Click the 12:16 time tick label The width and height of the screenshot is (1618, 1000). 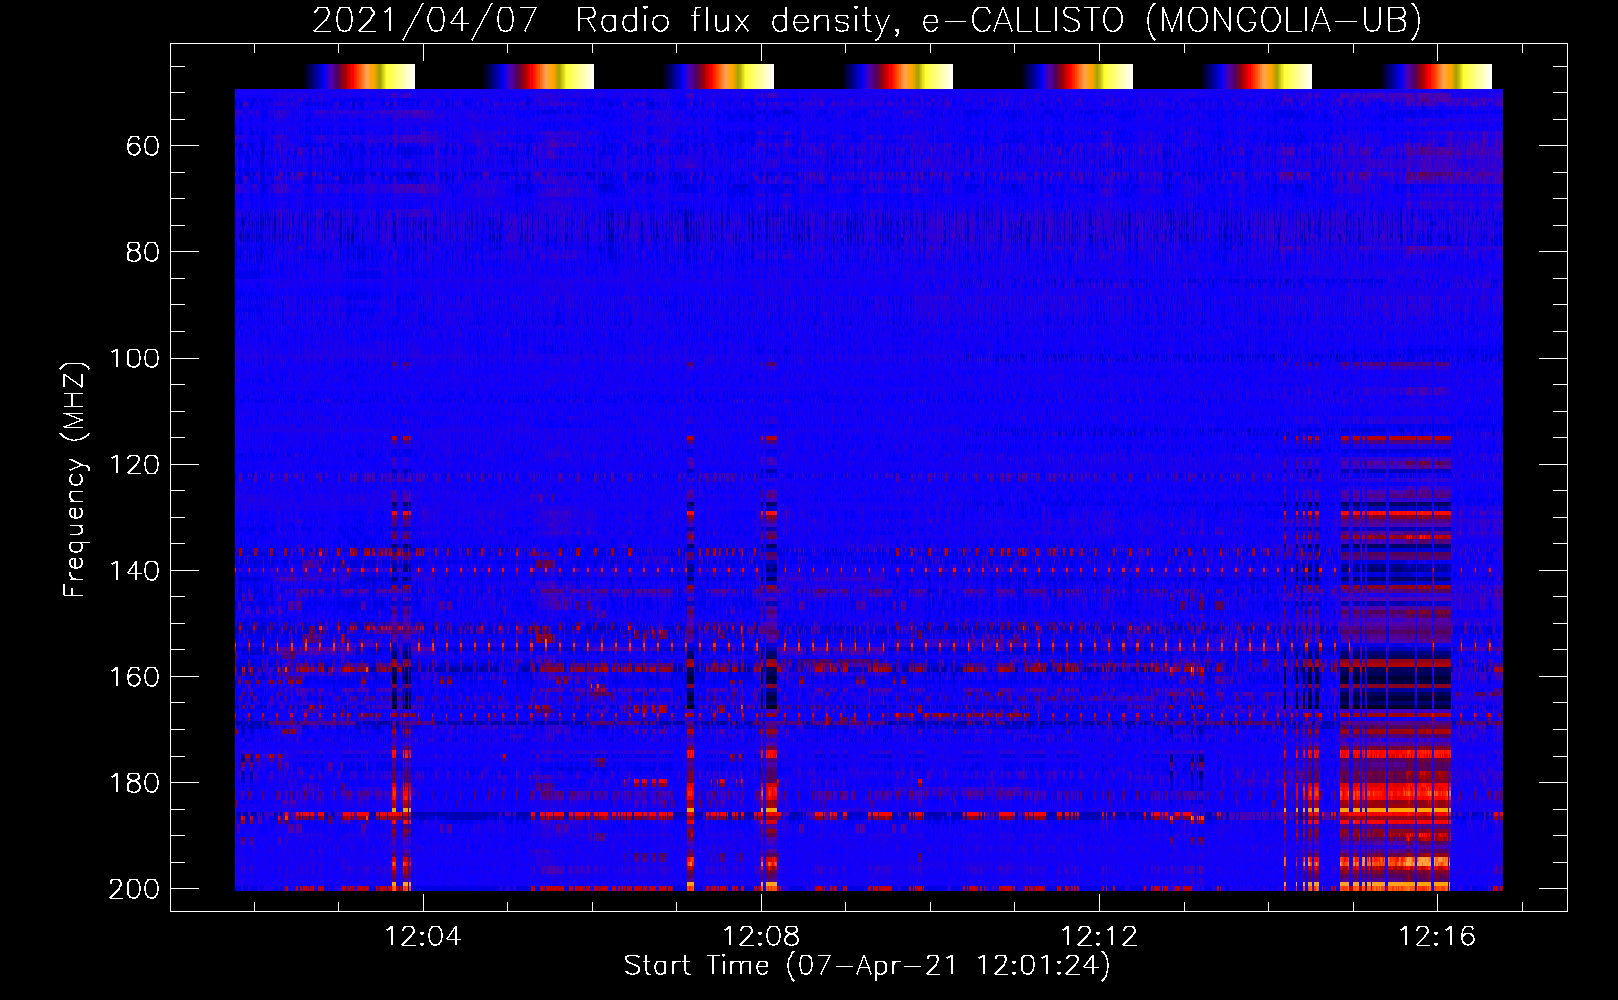point(1437,937)
